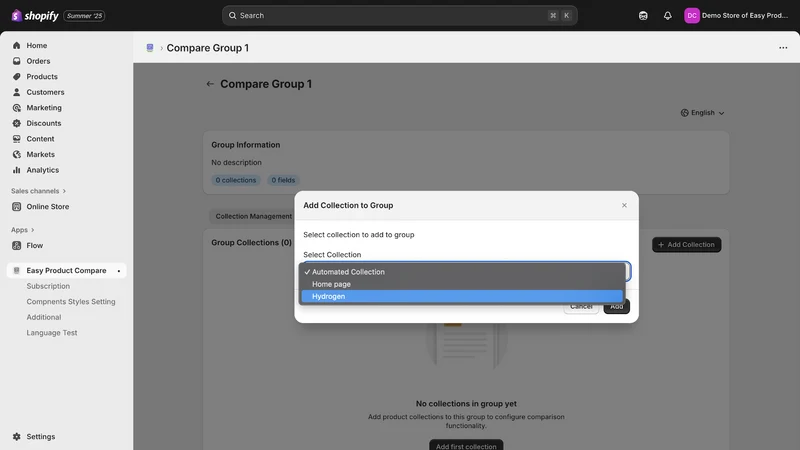Open the Language Test page
The width and height of the screenshot is (800, 450).
52,333
